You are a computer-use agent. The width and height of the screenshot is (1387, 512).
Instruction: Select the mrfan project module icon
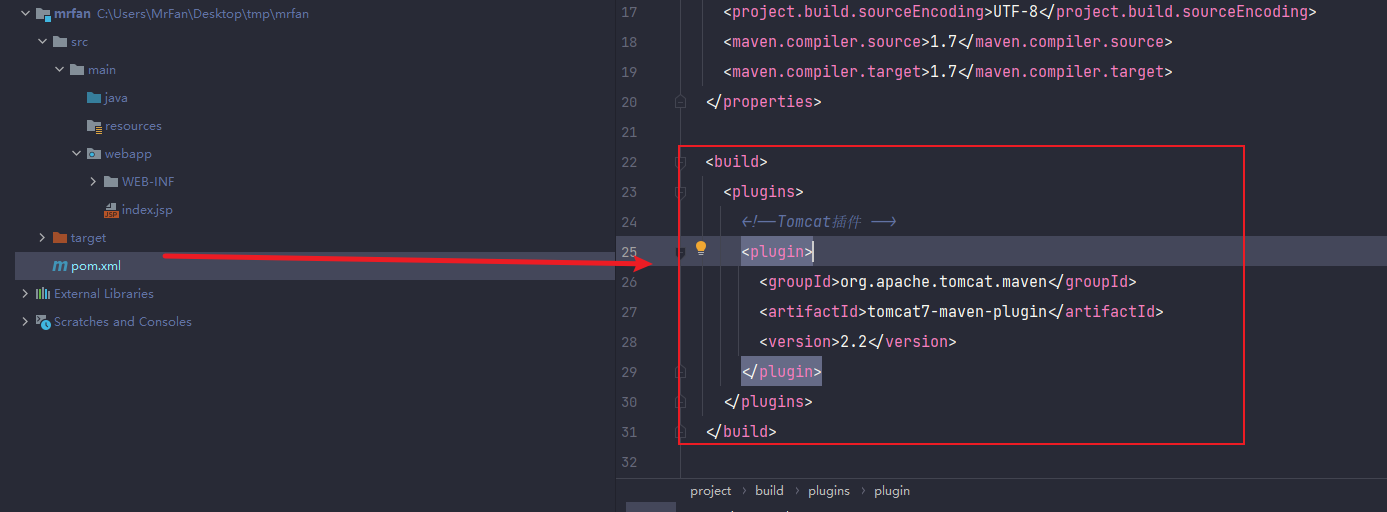tap(43, 14)
